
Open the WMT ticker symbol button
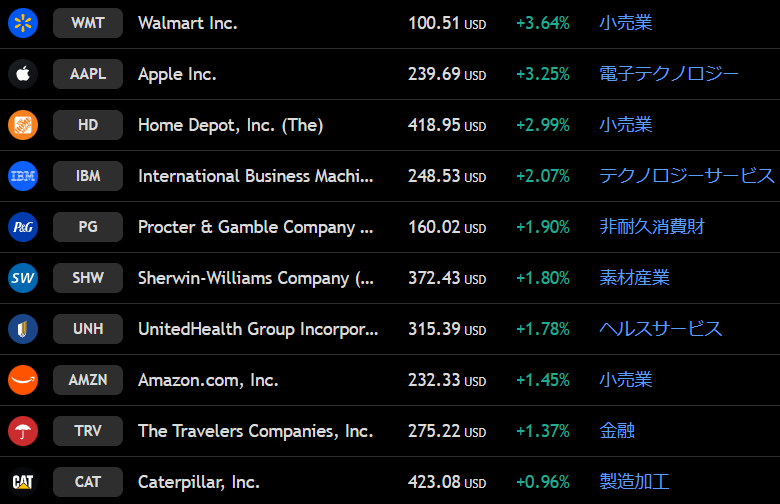88,23
